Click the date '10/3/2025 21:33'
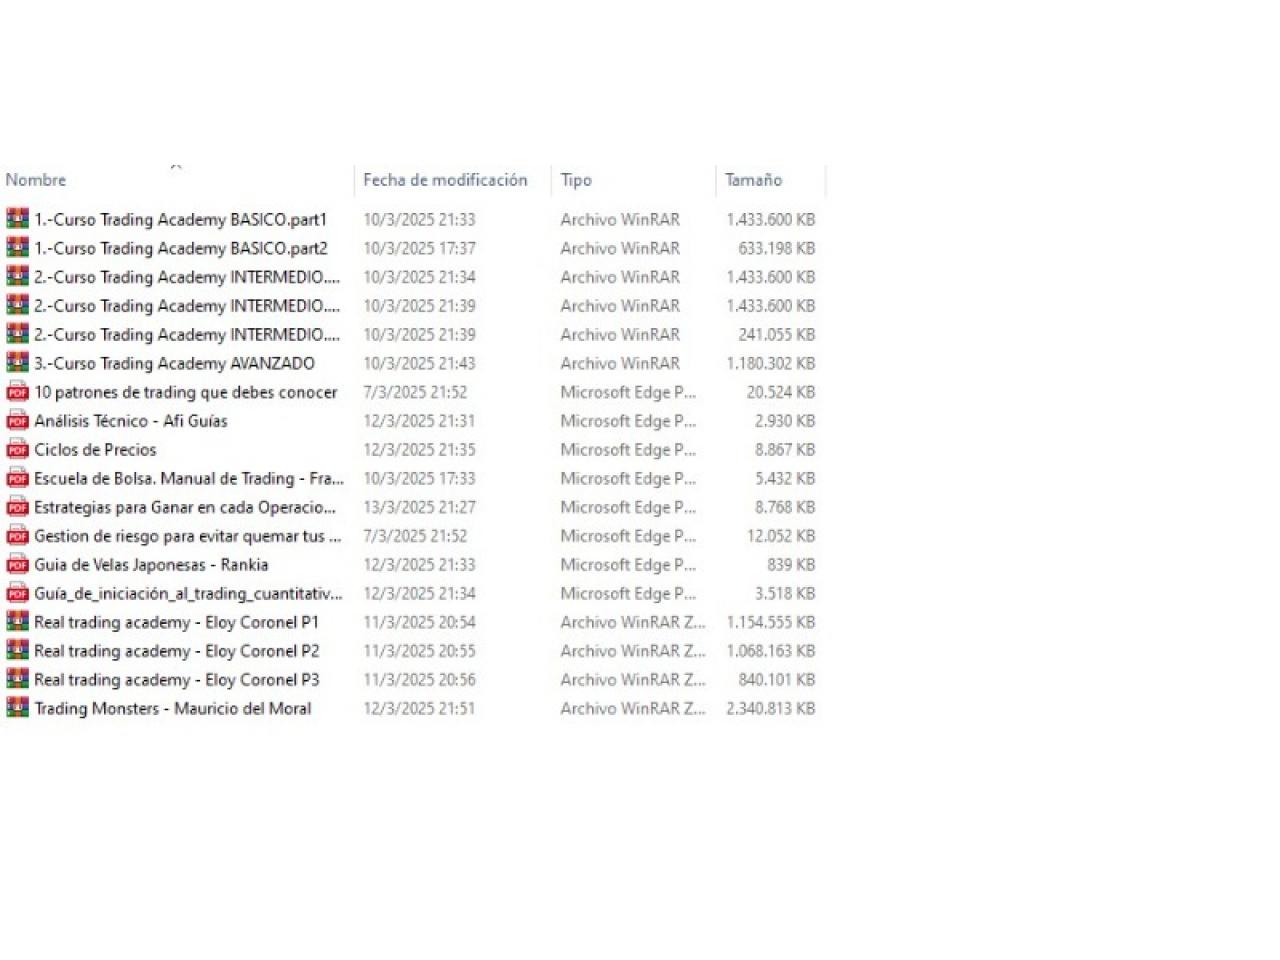Image resolution: width=1280 pixels, height=960 pixels. [x=419, y=219]
